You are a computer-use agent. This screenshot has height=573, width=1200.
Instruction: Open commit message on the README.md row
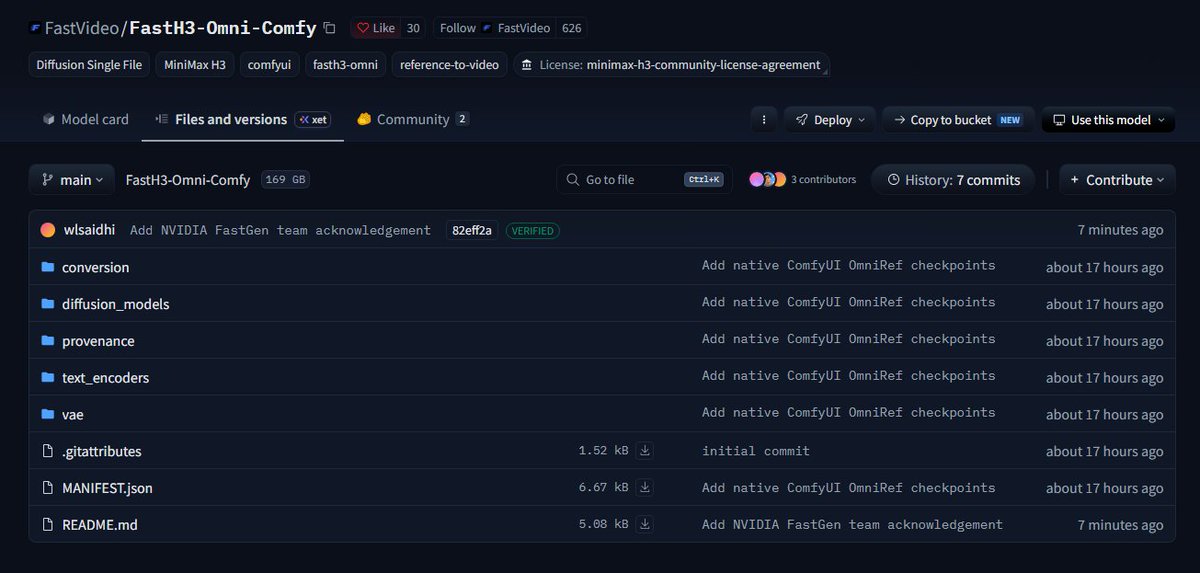852,524
